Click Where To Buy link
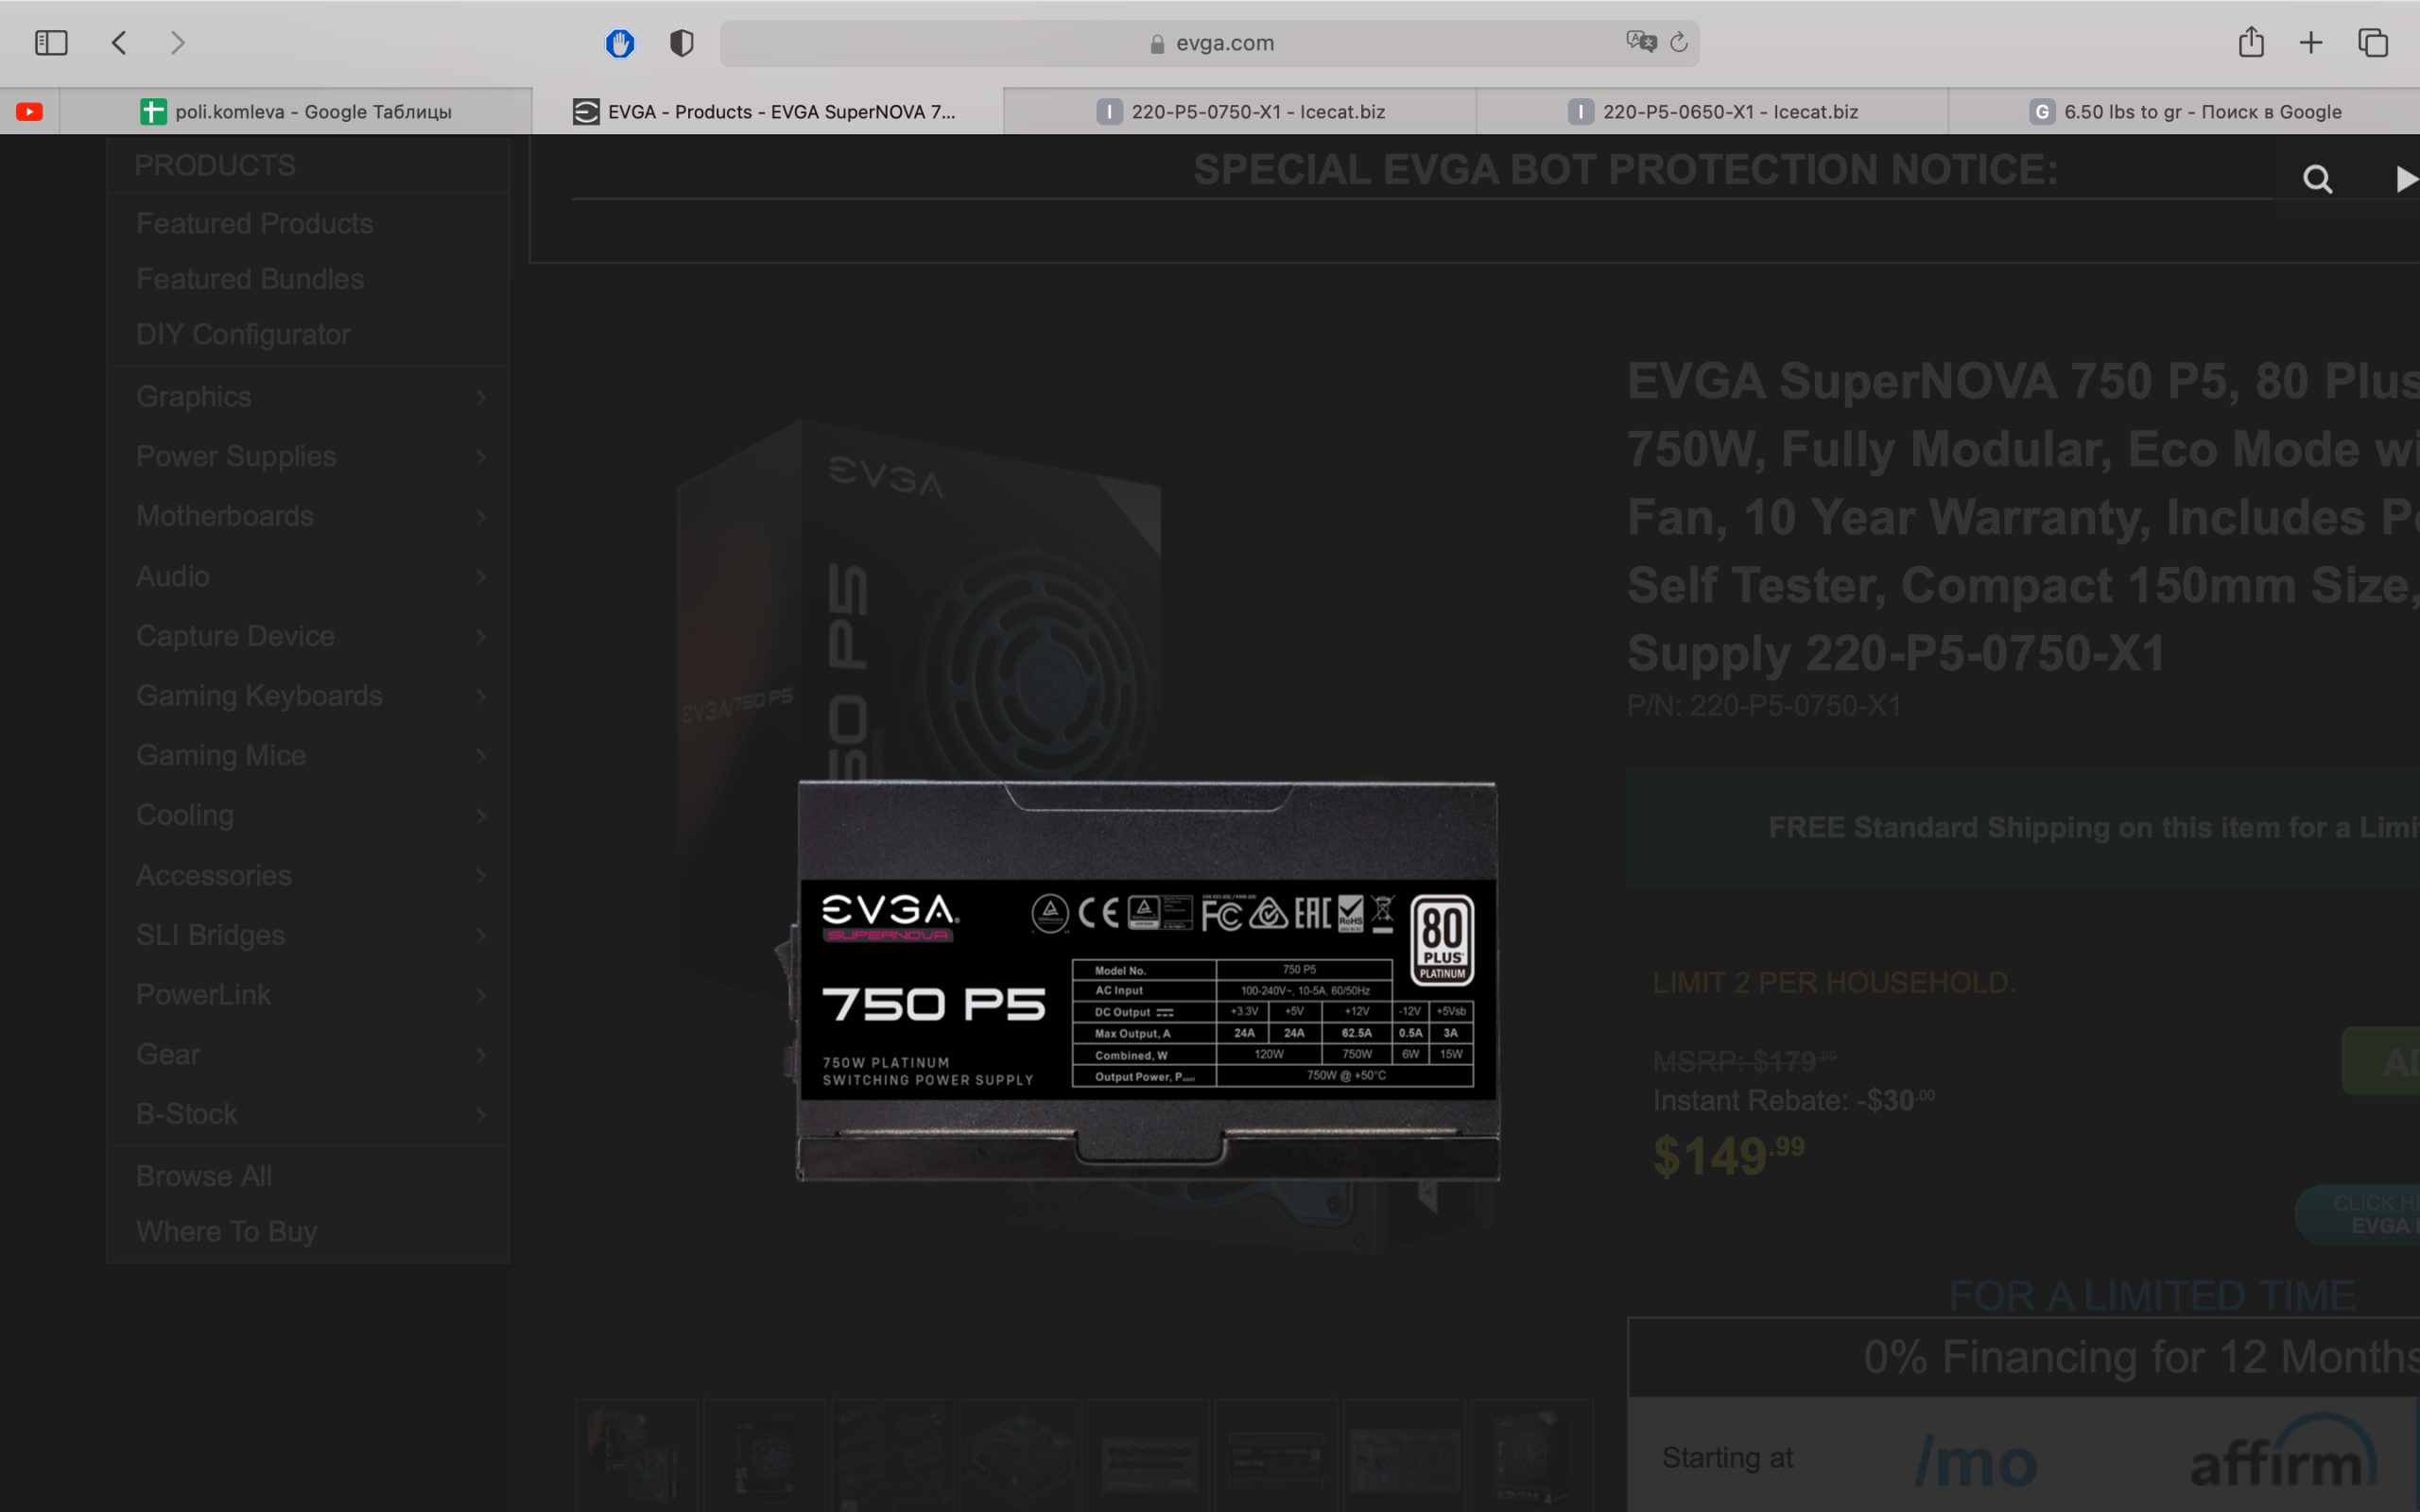The width and height of the screenshot is (2420, 1512). pyautogui.click(x=227, y=1231)
